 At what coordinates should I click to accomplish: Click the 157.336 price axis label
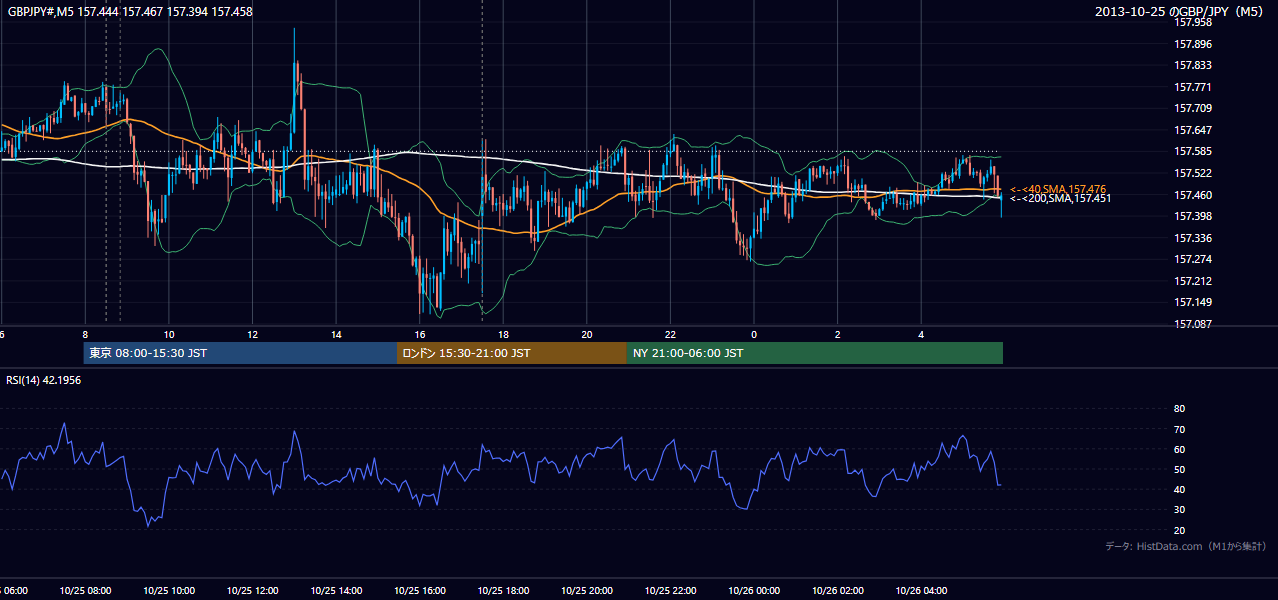tap(1192, 238)
